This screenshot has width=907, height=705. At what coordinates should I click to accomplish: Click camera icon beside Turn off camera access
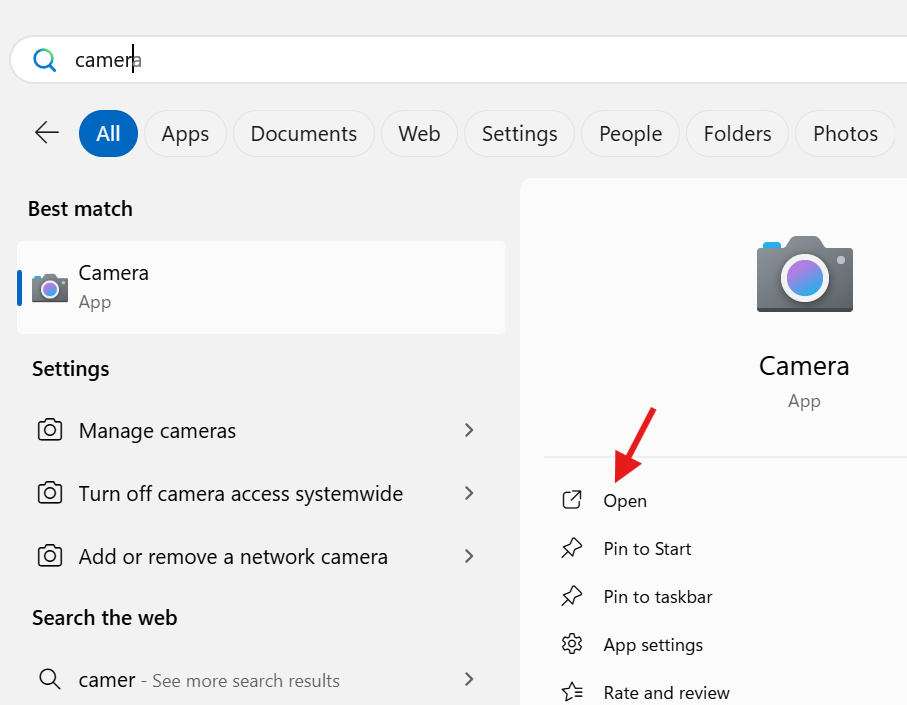point(49,493)
